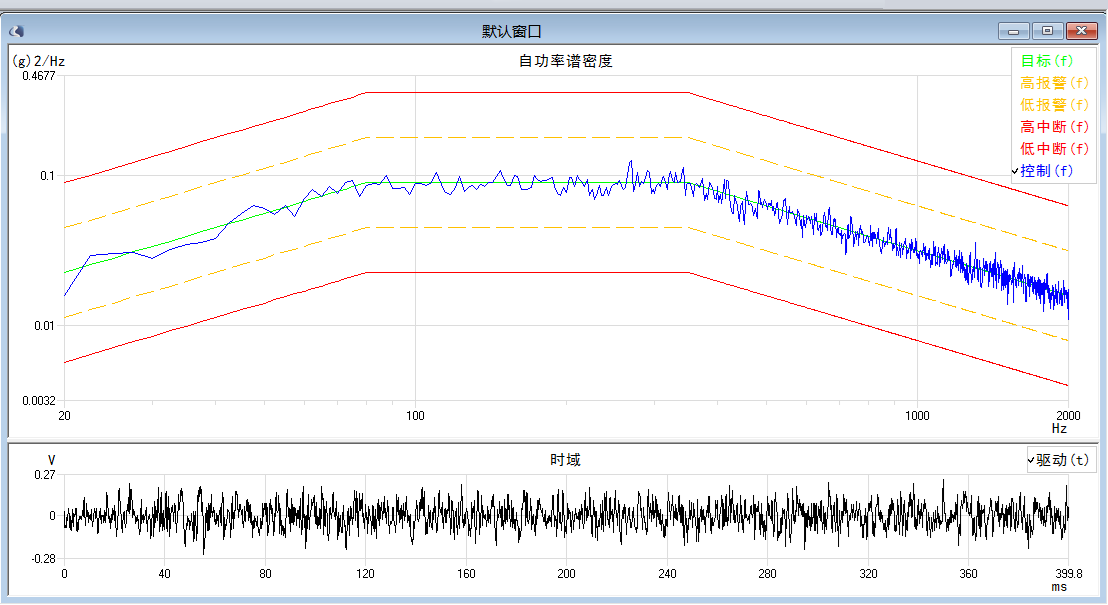Click the window icon in title bar
This screenshot has width=1108, height=605.
[16, 31]
